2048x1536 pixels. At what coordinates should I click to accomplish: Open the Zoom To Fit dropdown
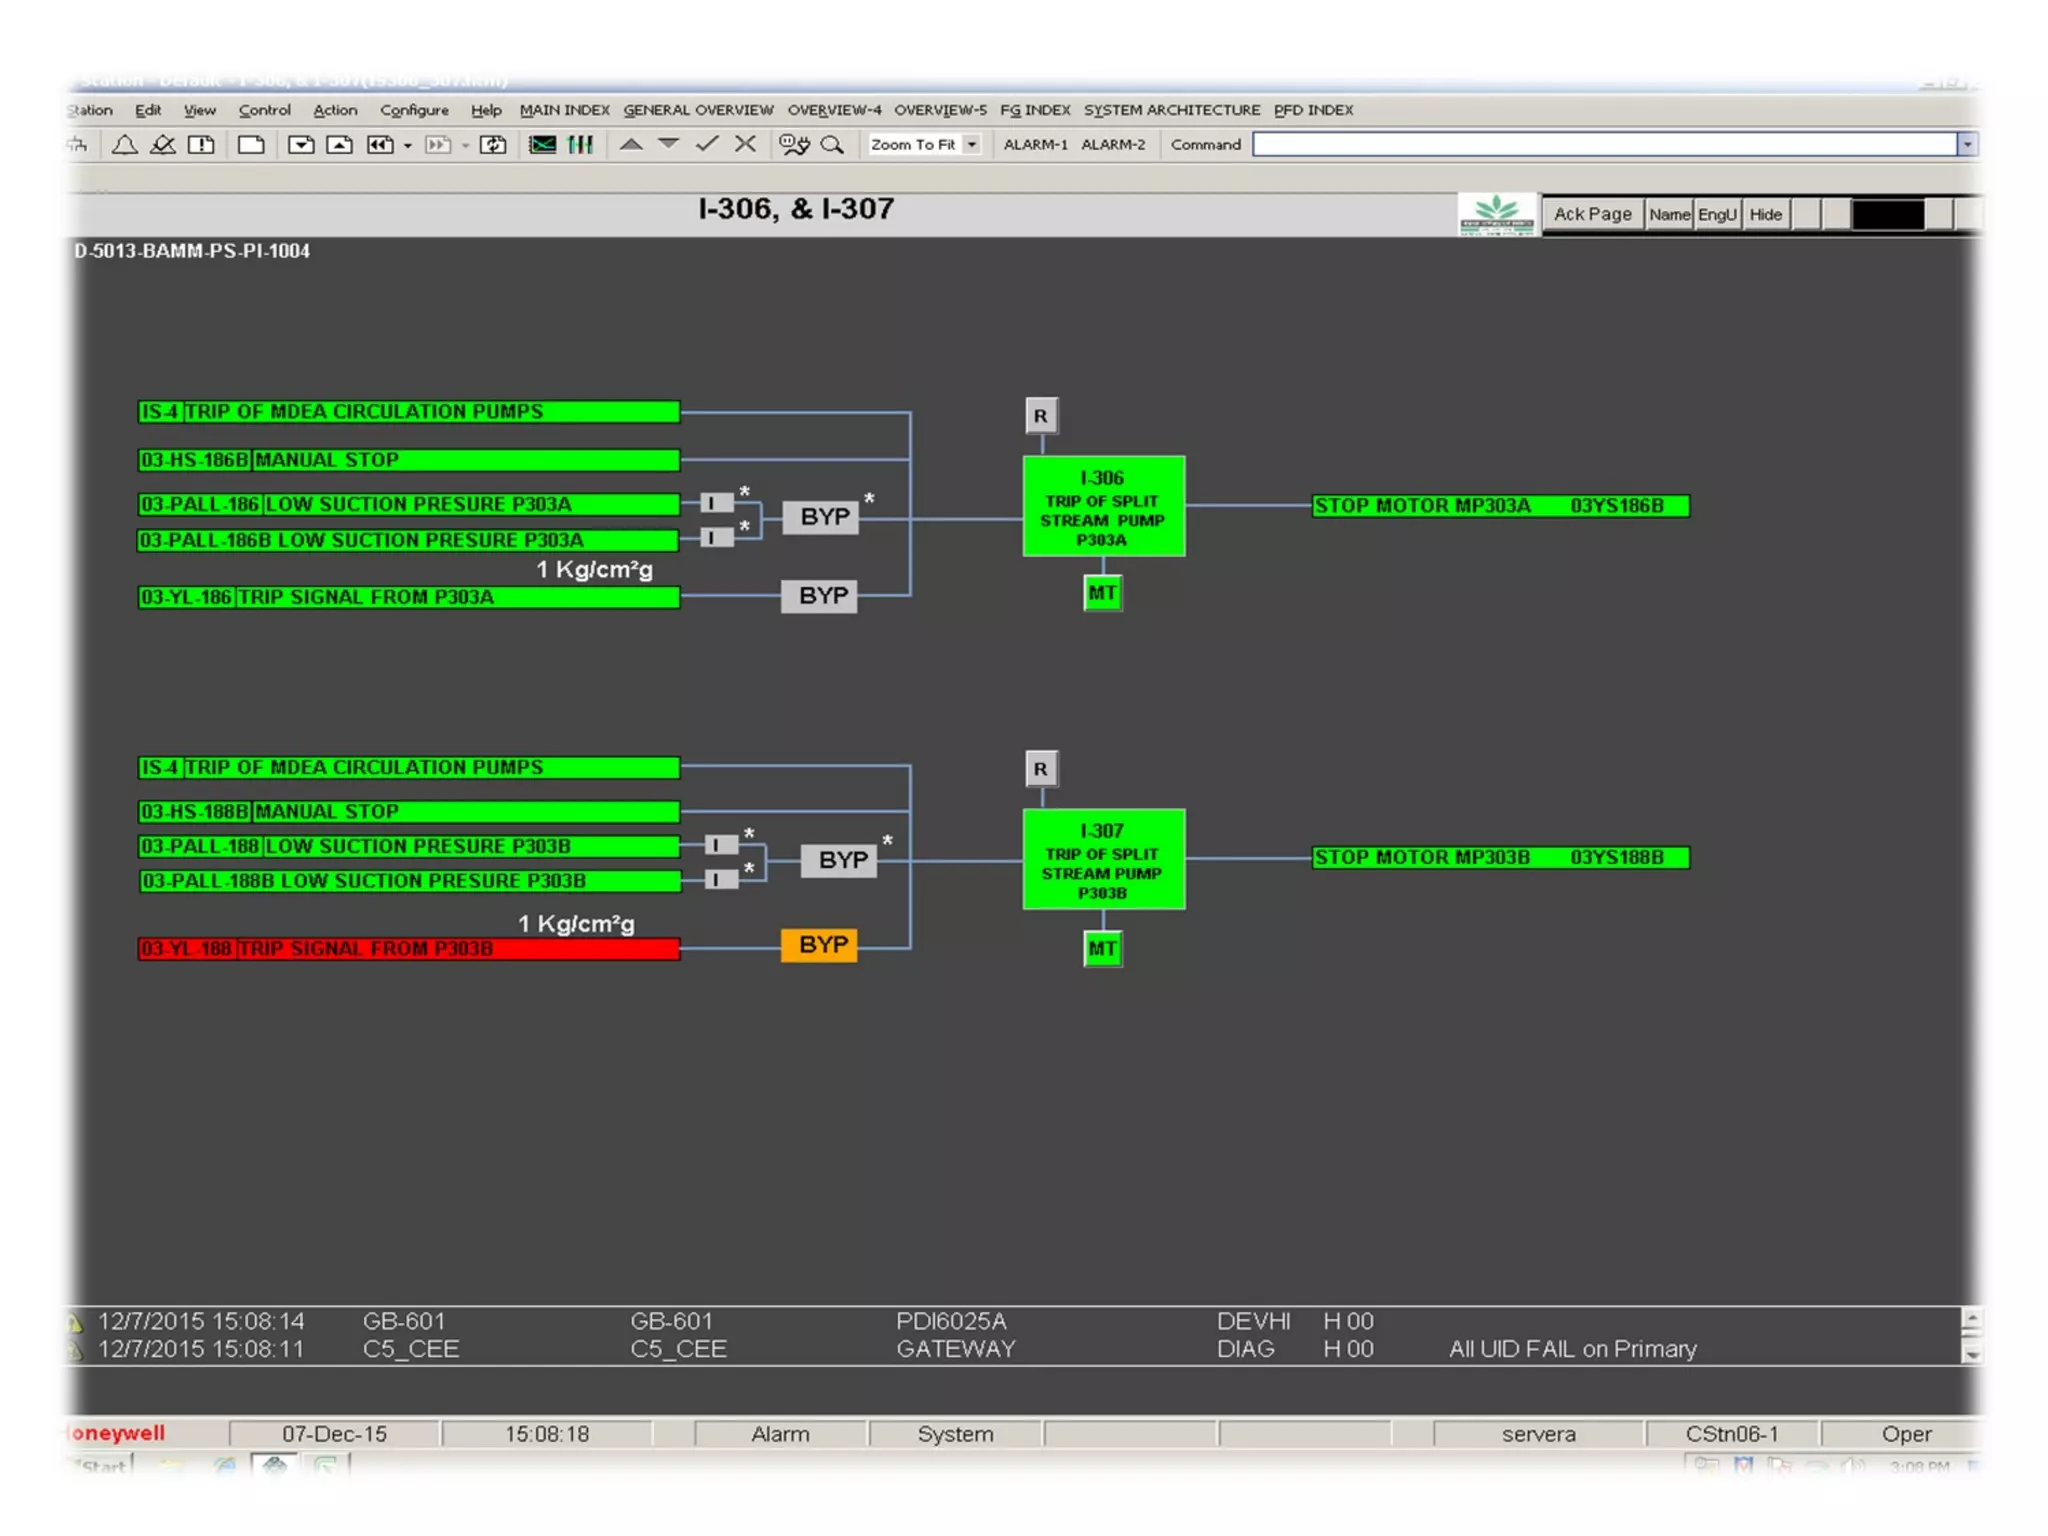coord(971,145)
